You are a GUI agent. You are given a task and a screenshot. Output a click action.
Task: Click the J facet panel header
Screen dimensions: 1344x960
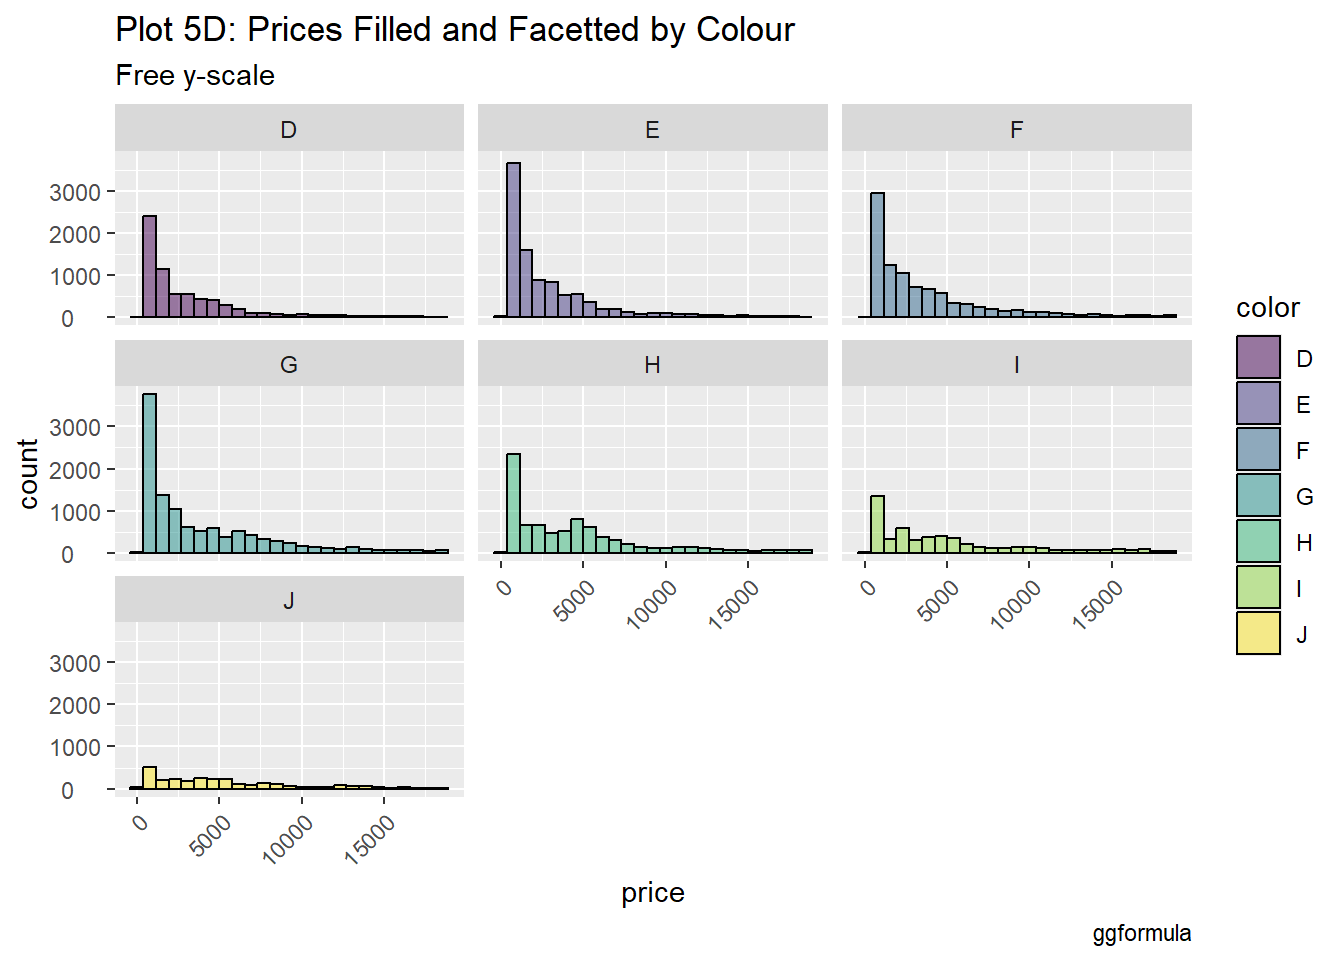(x=289, y=600)
